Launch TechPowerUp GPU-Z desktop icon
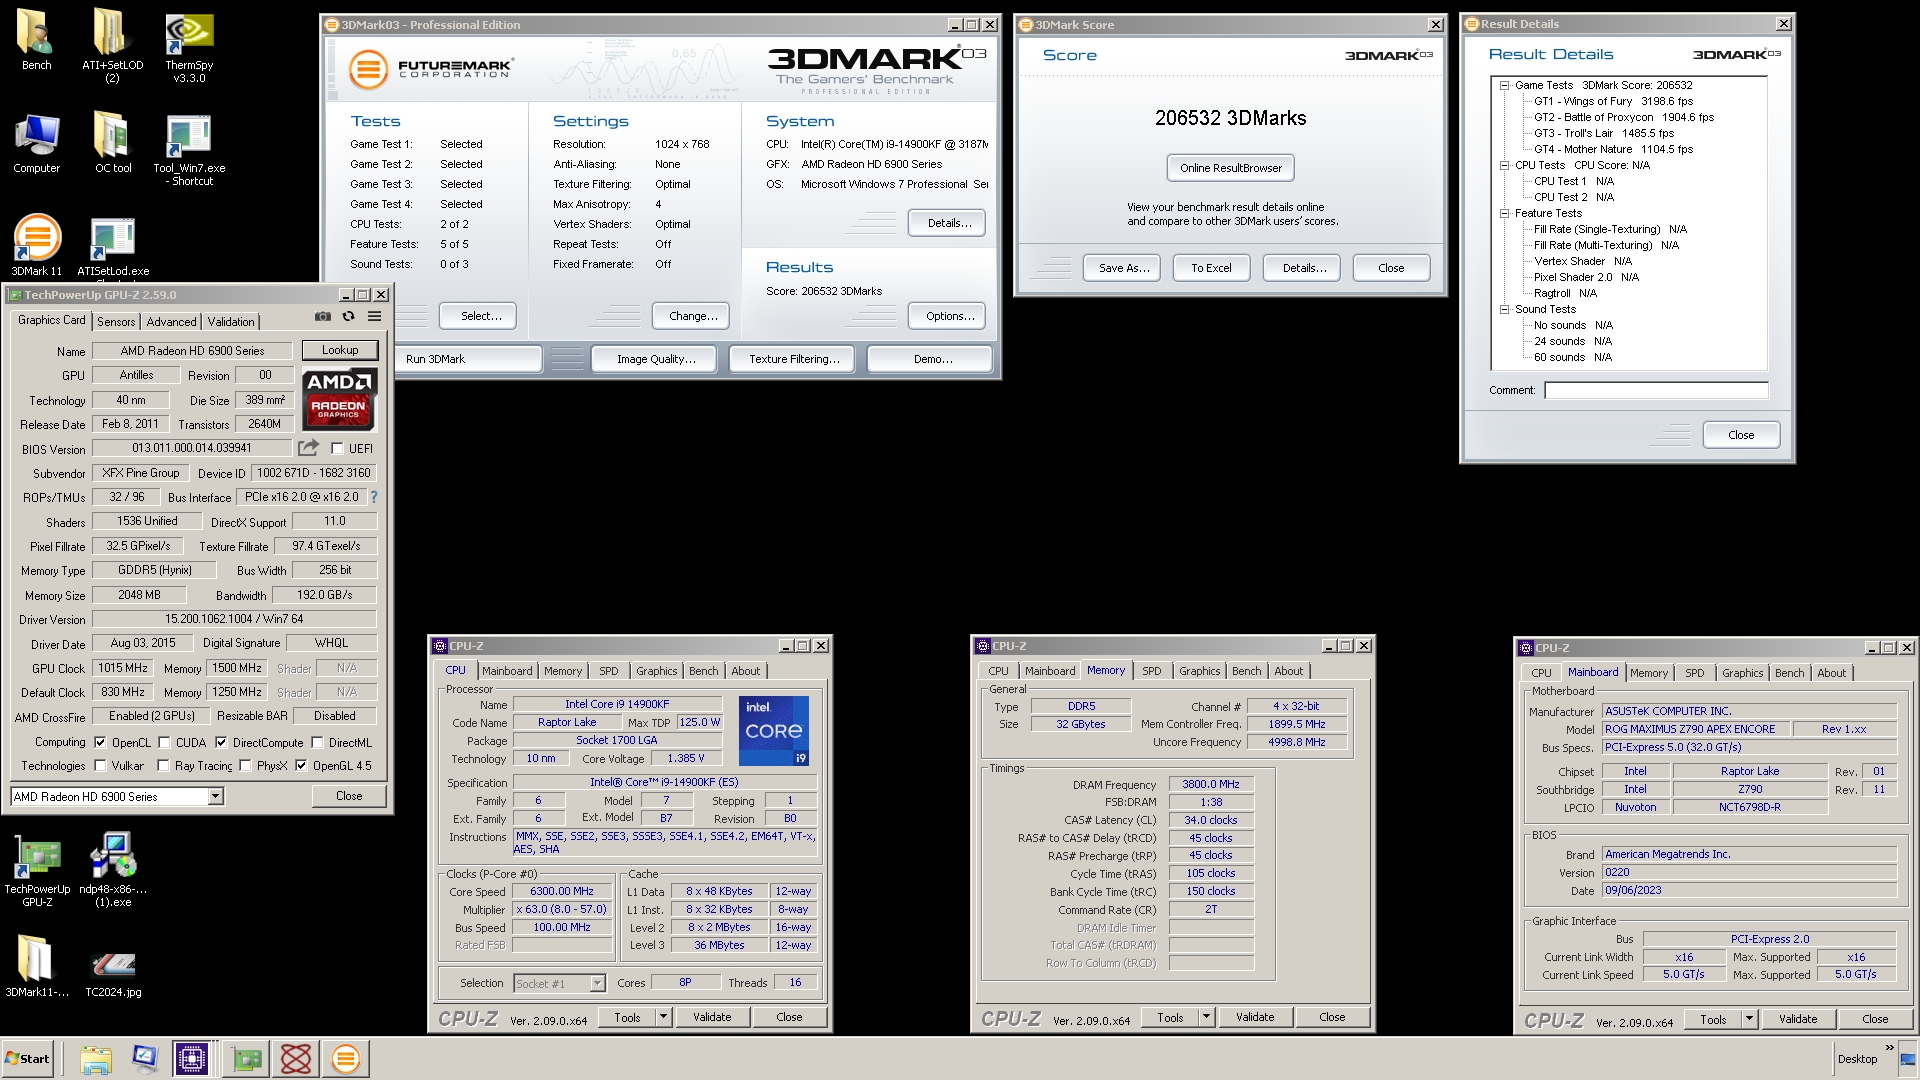The image size is (1920, 1080). [x=37, y=870]
